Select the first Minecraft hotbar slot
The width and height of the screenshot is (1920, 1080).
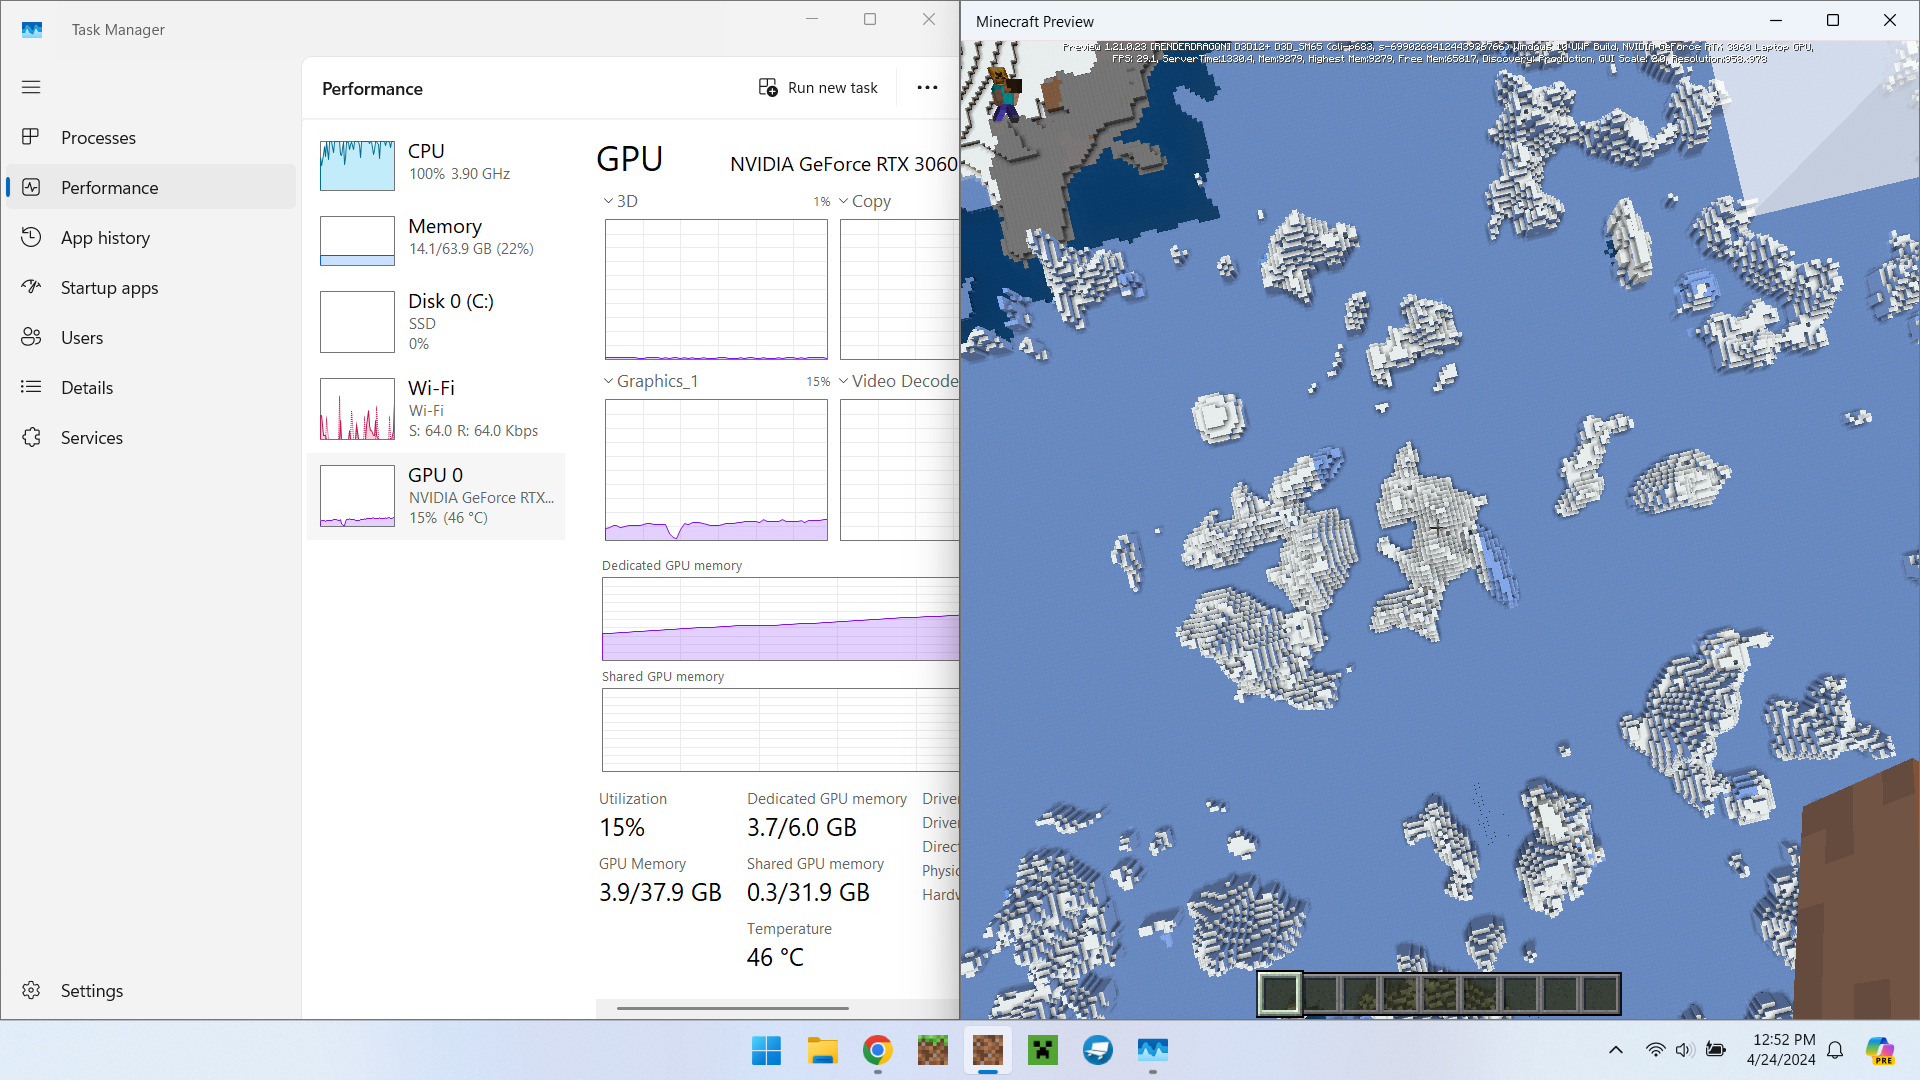click(x=1279, y=993)
